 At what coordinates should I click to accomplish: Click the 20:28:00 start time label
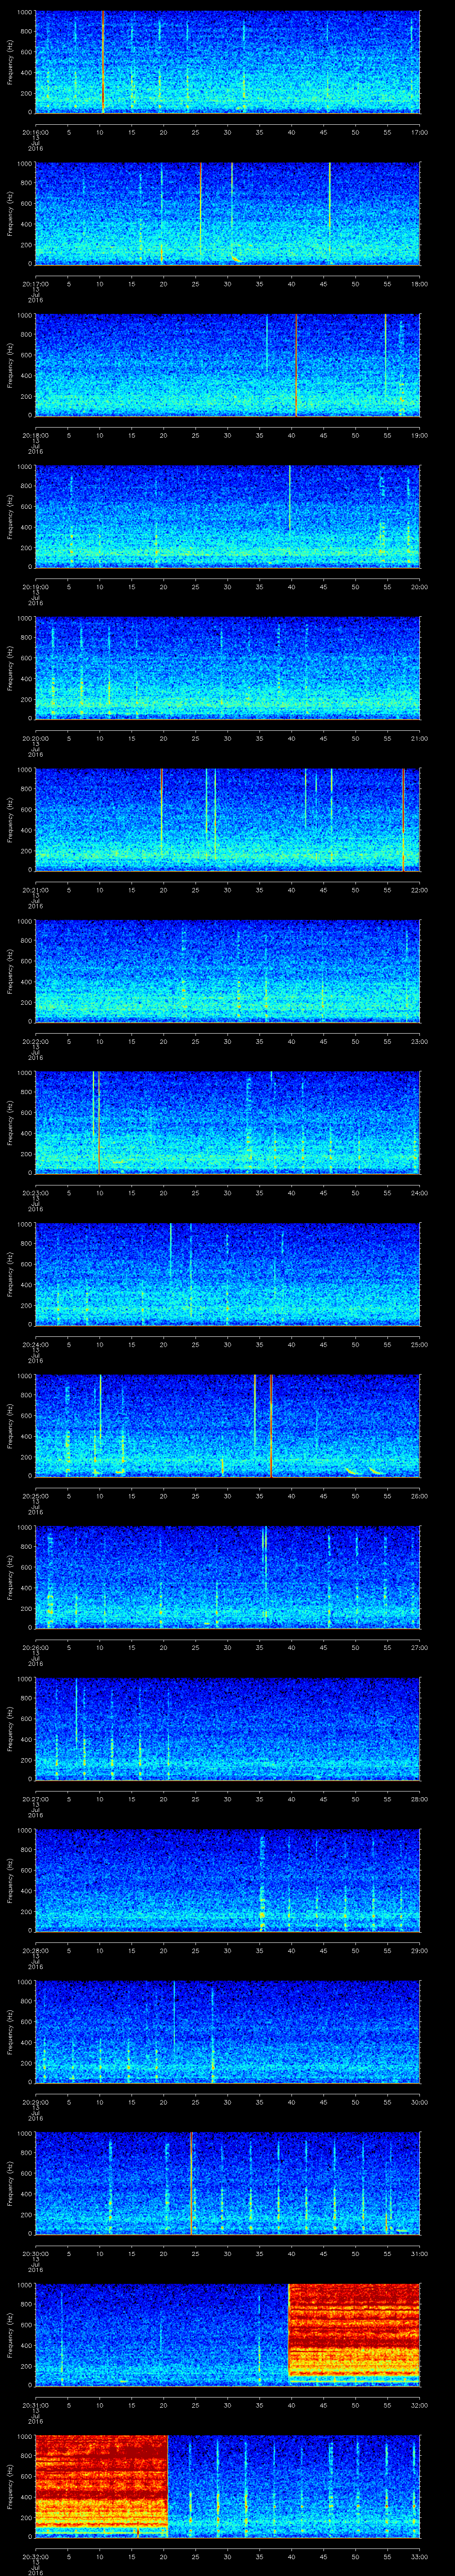click(x=35, y=1951)
